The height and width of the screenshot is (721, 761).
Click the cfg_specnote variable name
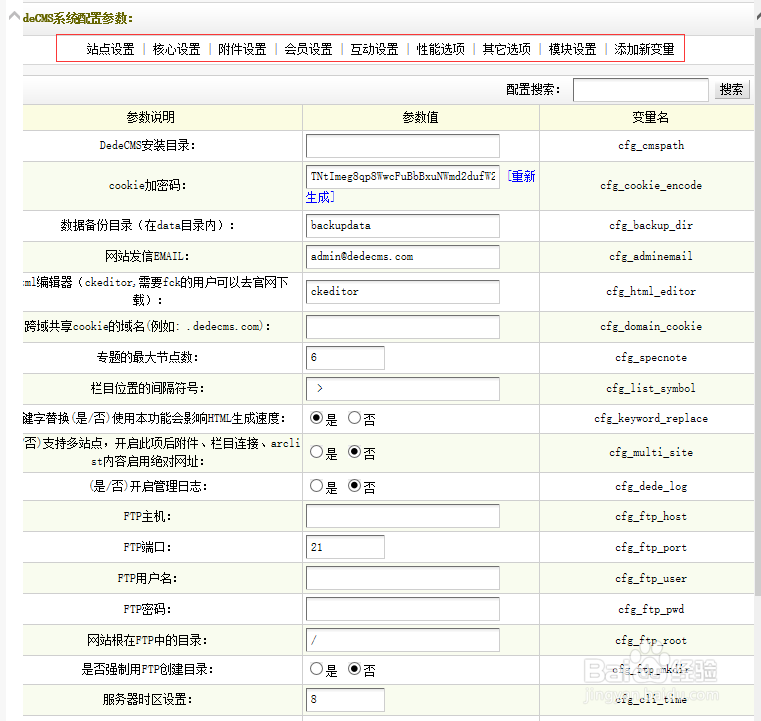click(651, 358)
